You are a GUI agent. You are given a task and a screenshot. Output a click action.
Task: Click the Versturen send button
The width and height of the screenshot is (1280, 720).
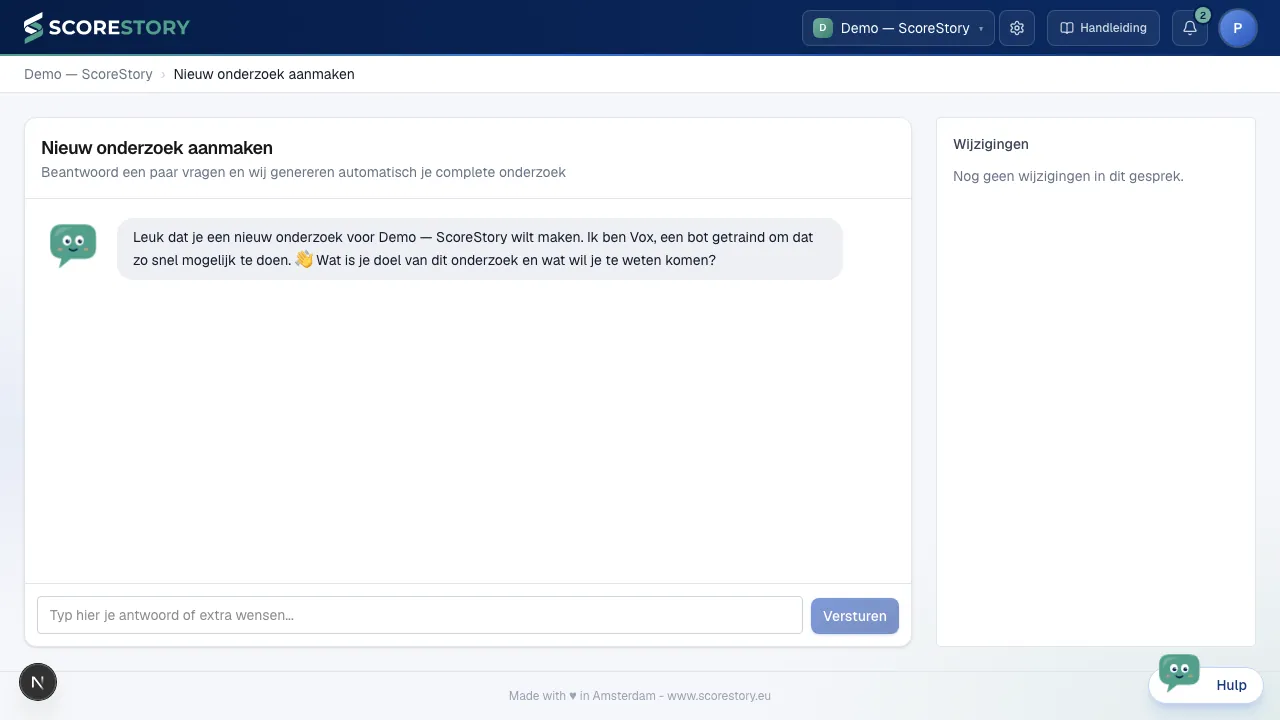[x=855, y=616]
